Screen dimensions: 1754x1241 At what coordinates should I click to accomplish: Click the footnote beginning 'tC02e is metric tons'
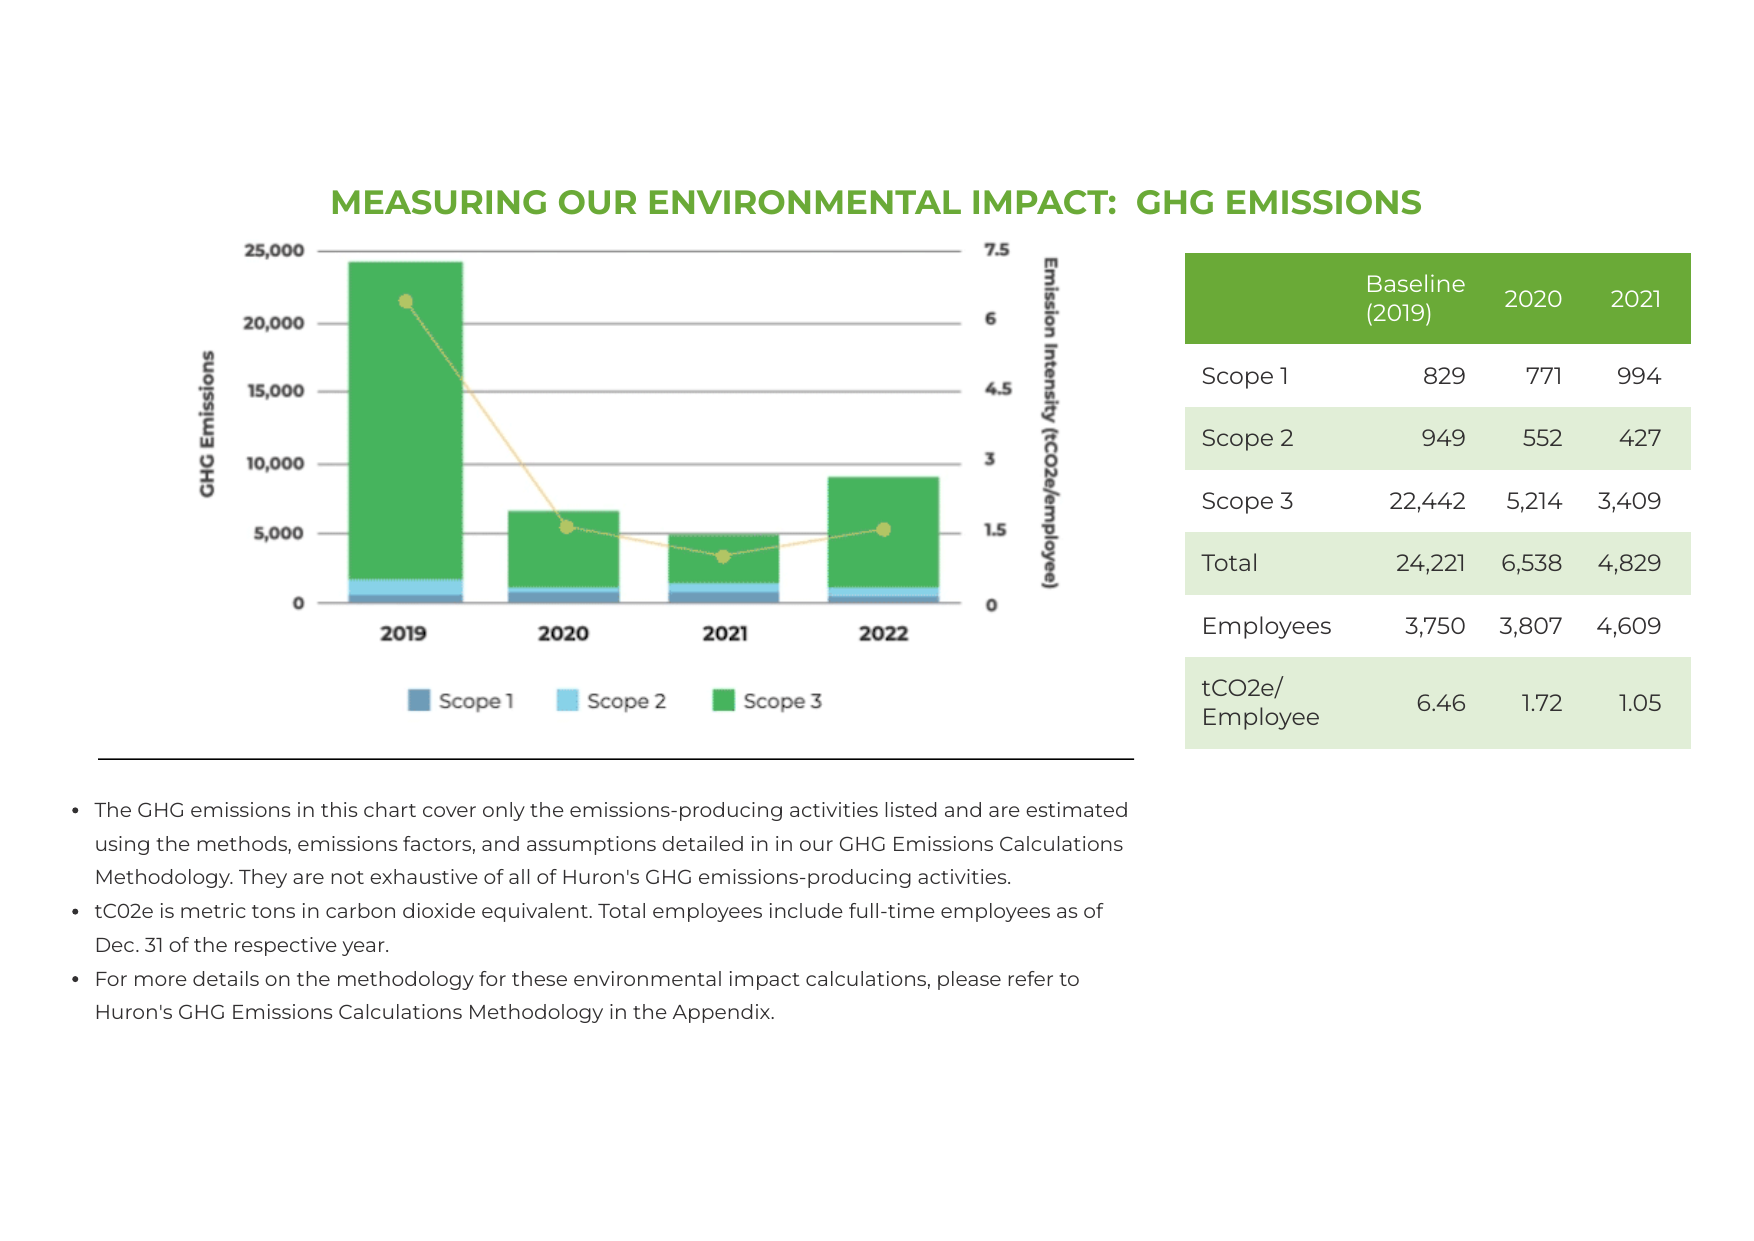(599, 928)
